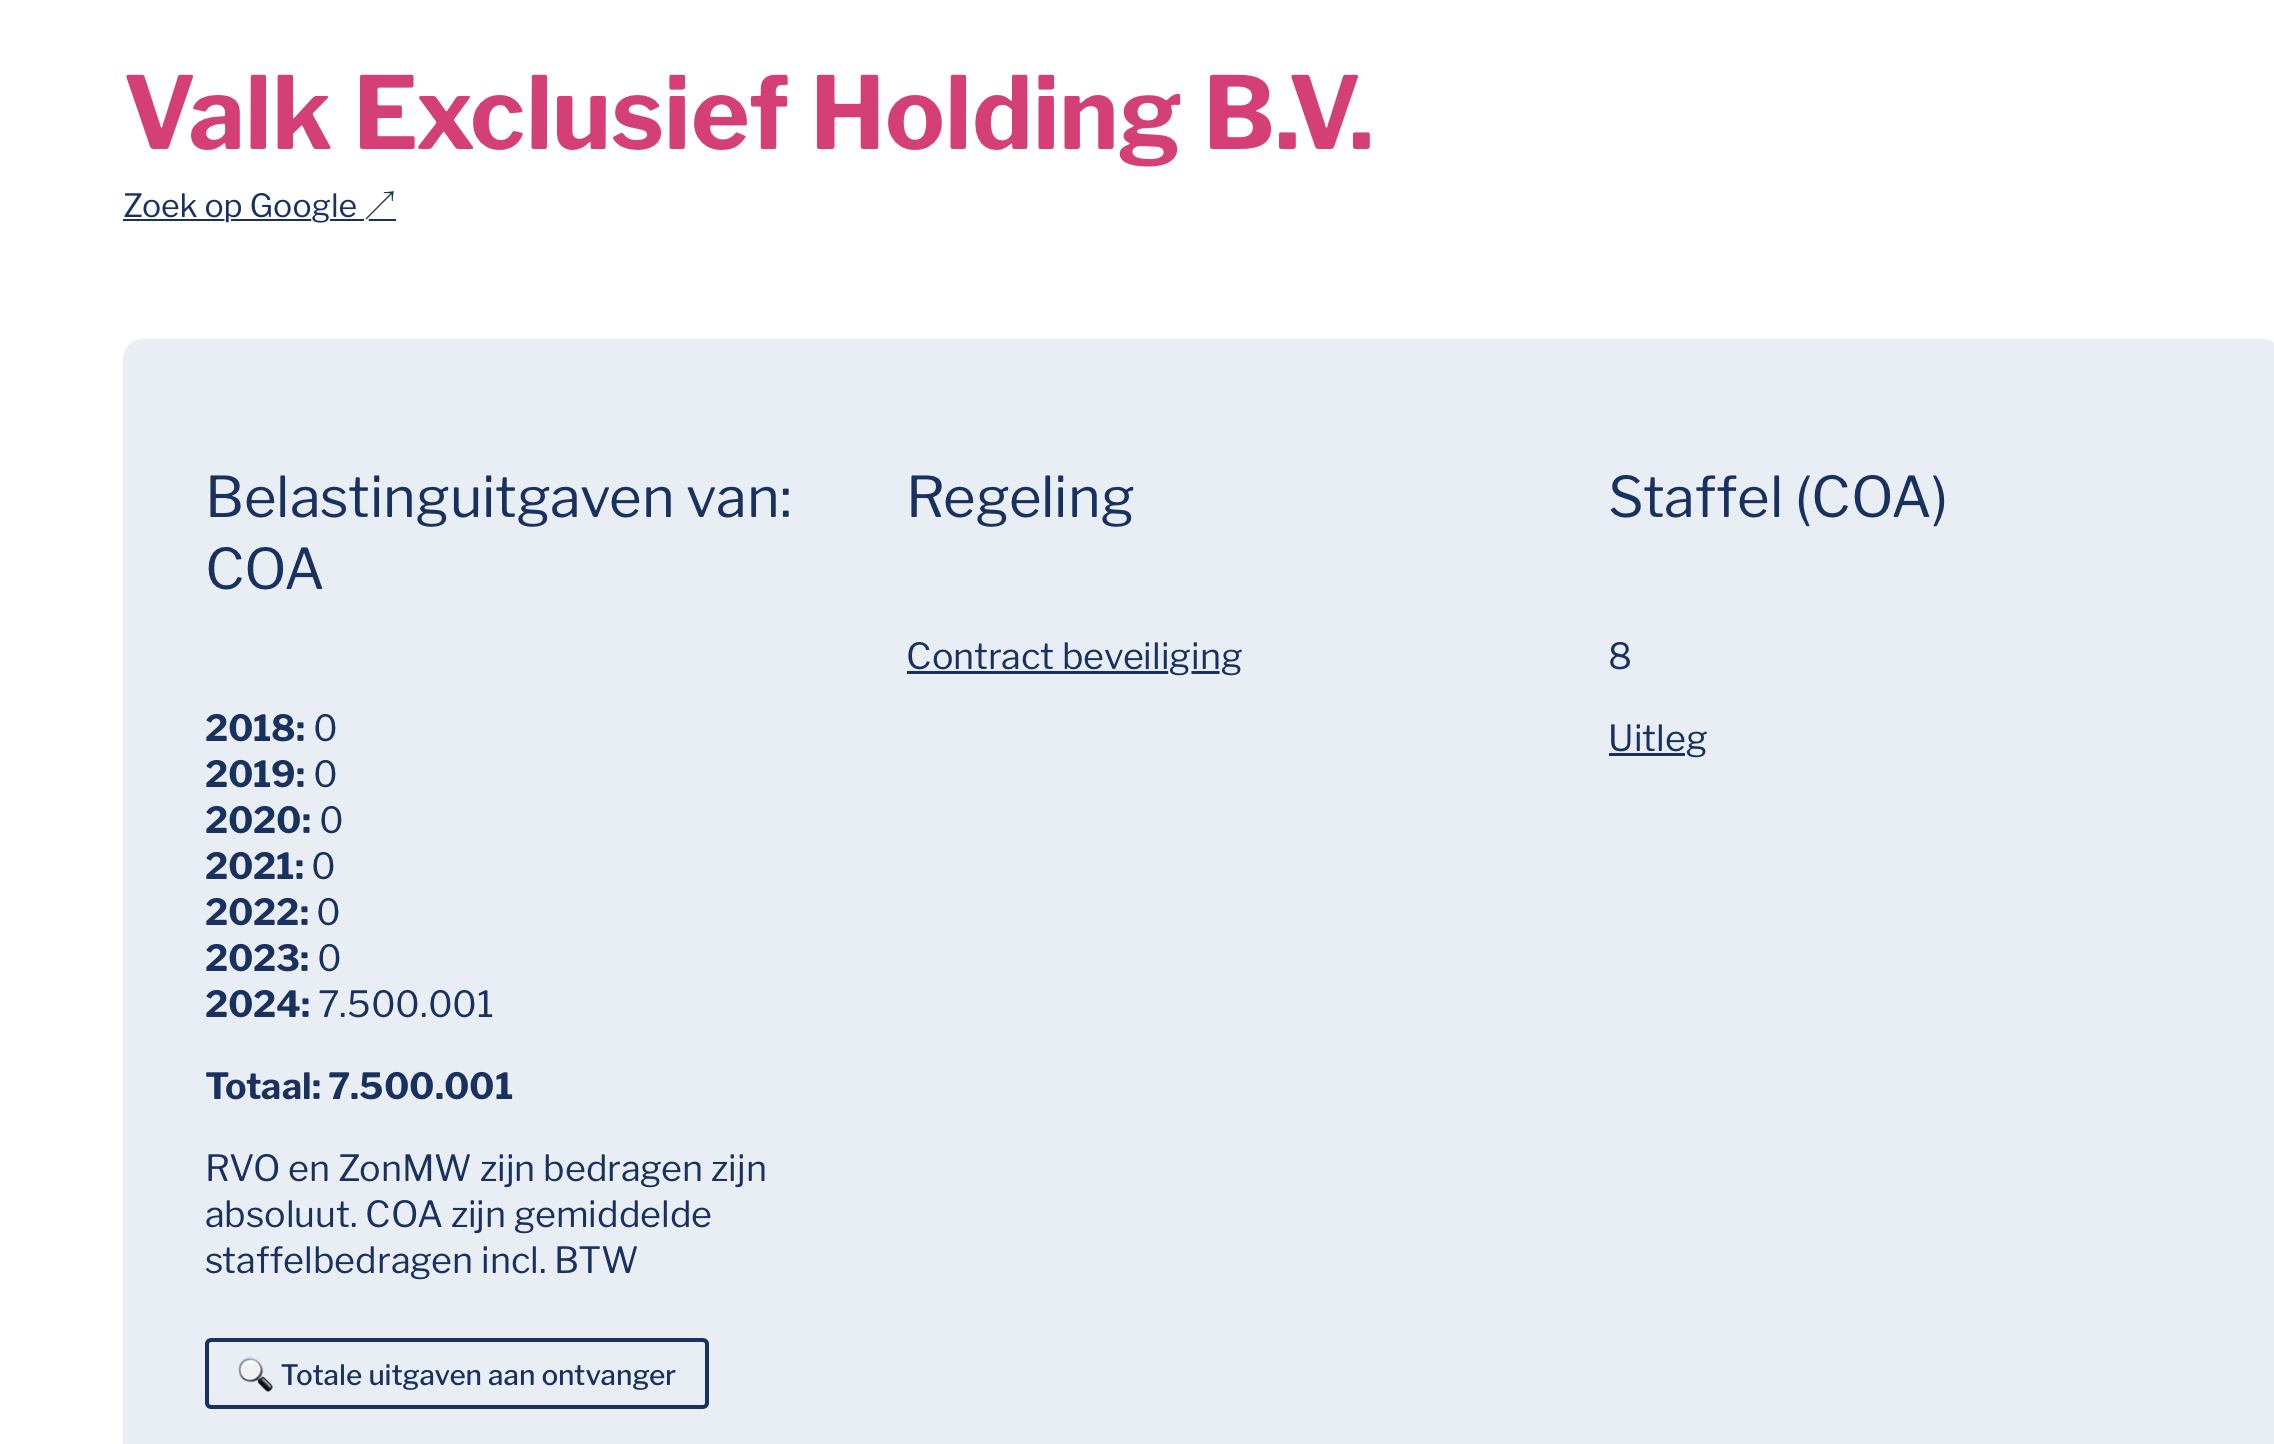Click the magnifying glass icon in the button
This screenshot has width=2274, height=1444.
255,1374
